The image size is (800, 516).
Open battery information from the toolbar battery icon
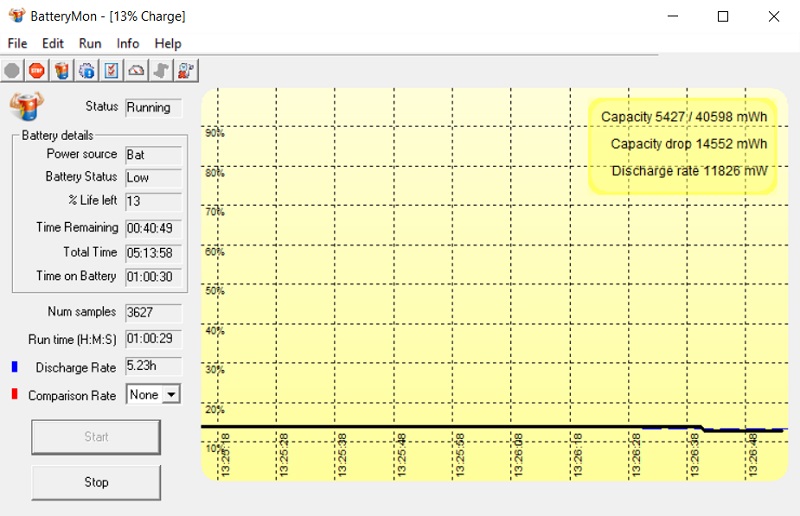tap(62, 70)
